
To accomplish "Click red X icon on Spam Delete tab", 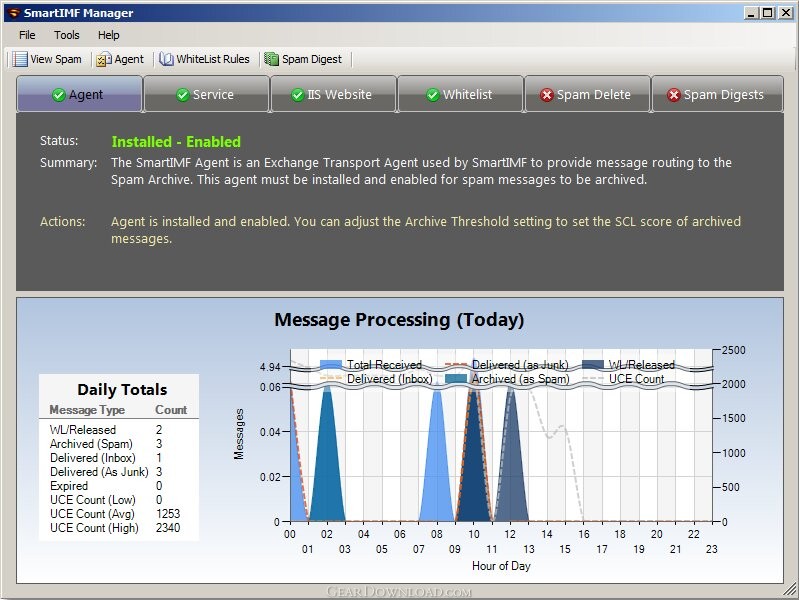I will coord(547,95).
